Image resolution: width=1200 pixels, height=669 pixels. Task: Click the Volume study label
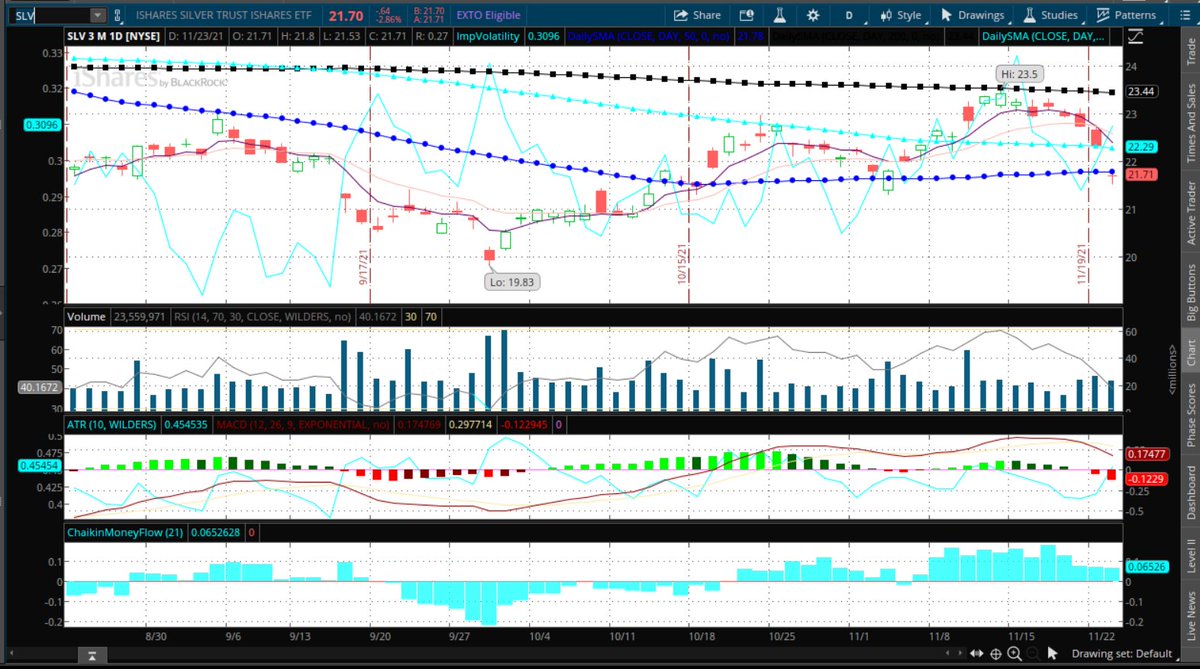[86, 317]
